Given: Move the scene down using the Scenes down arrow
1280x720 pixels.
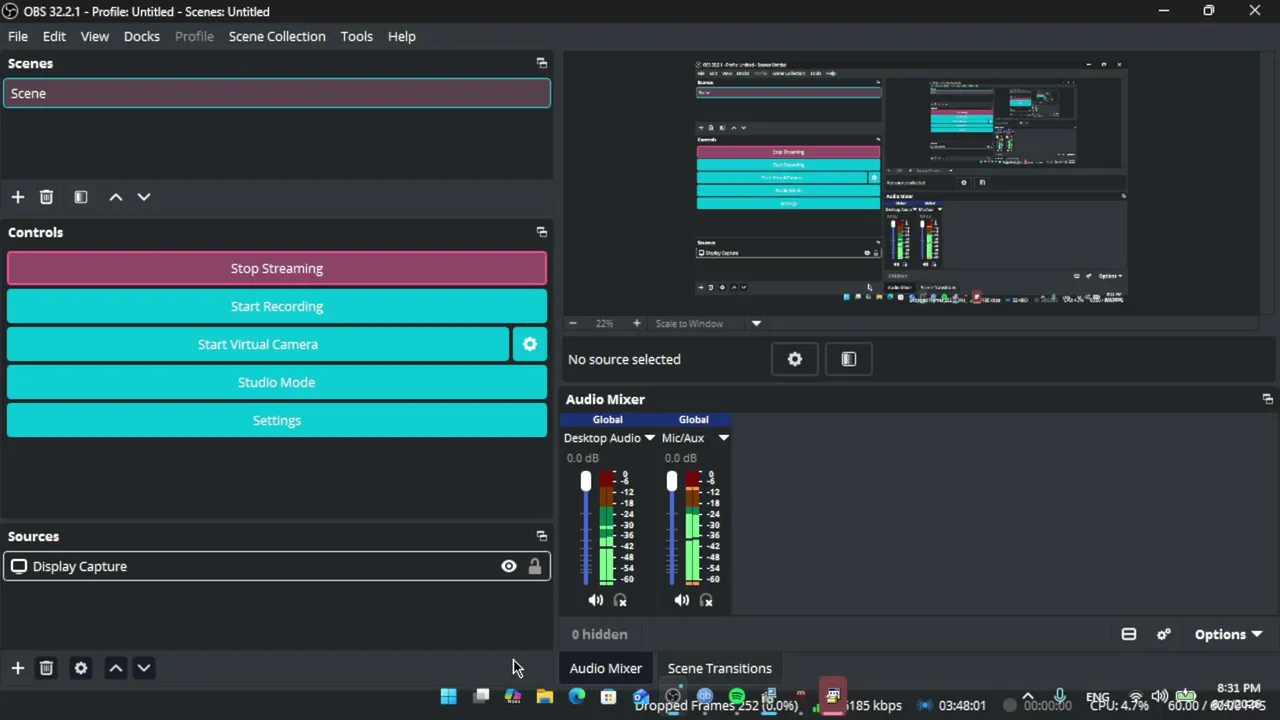Looking at the screenshot, I should coord(144,197).
